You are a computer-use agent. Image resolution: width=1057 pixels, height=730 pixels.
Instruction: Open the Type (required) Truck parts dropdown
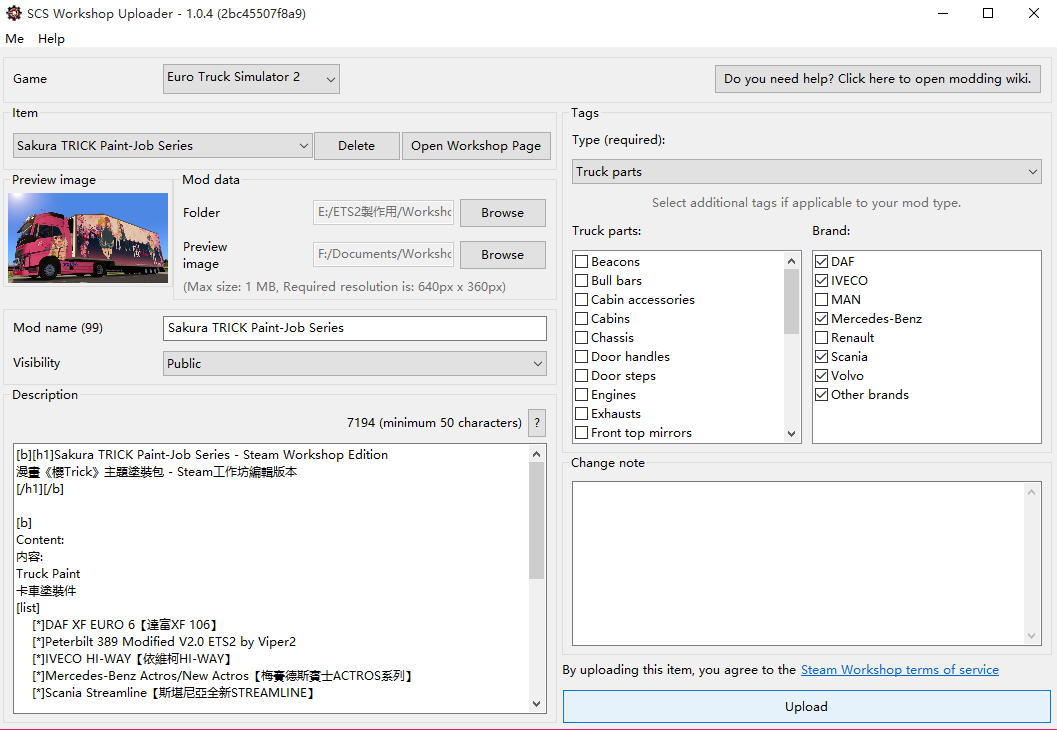(x=806, y=172)
